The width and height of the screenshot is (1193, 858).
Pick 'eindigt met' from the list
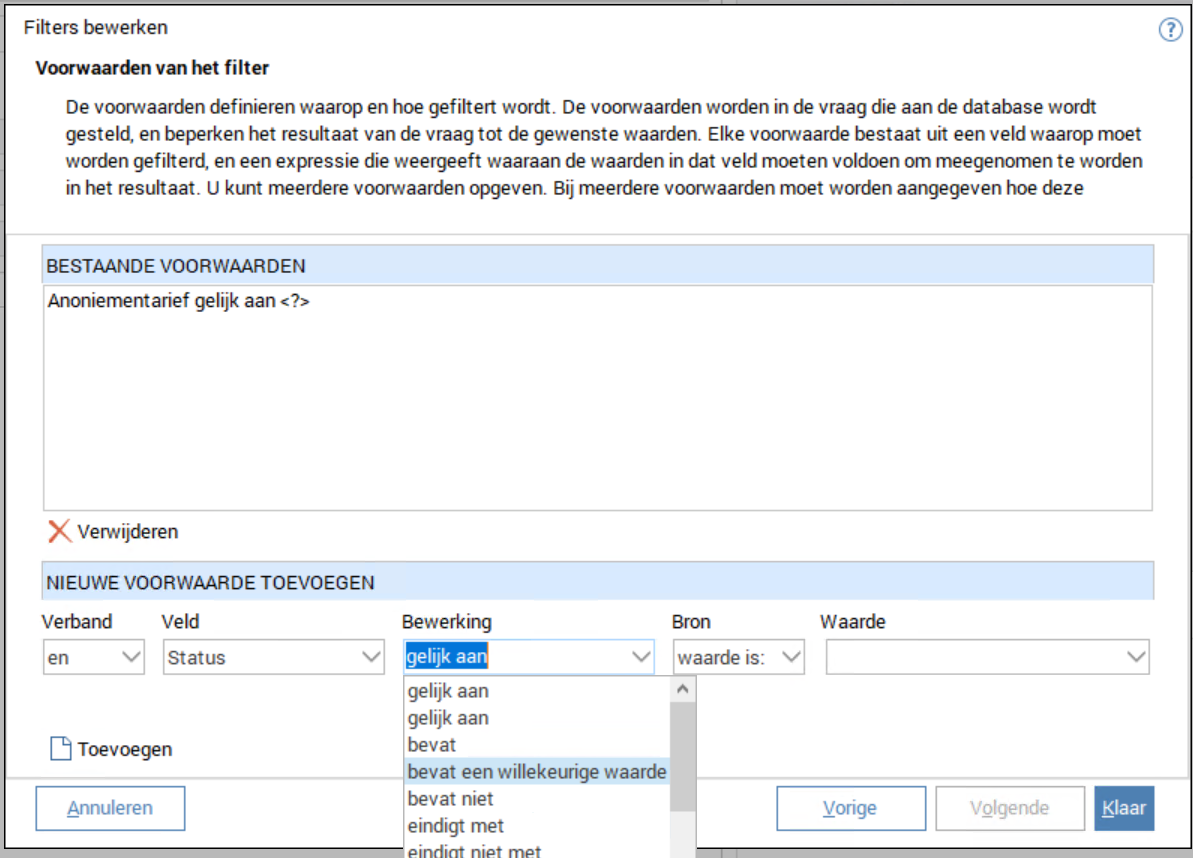(x=455, y=826)
